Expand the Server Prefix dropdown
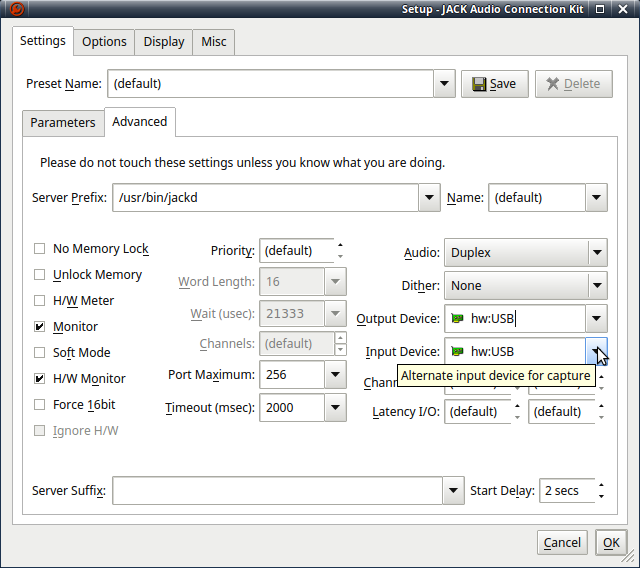This screenshot has height=568, width=640. (x=429, y=197)
